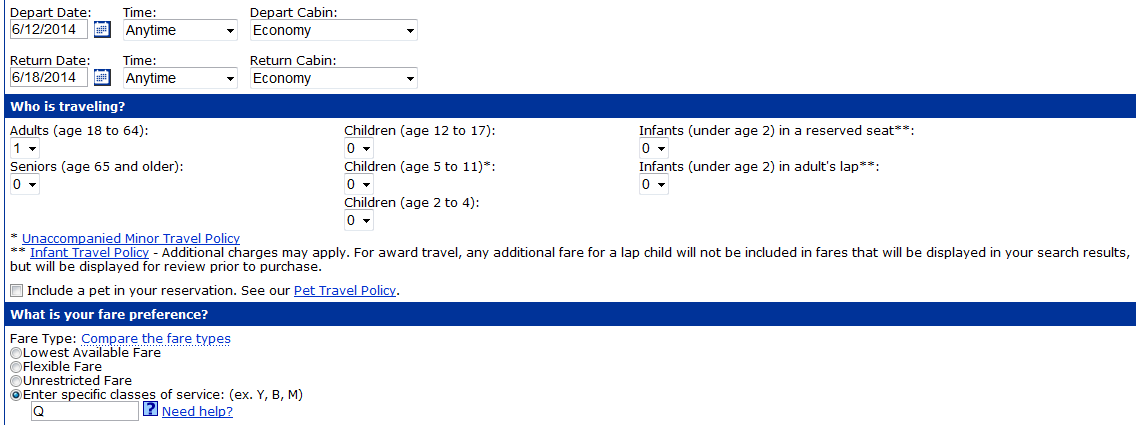1136x425 pixels.
Task: Click the blue question mark help icon
Action: click(150, 410)
